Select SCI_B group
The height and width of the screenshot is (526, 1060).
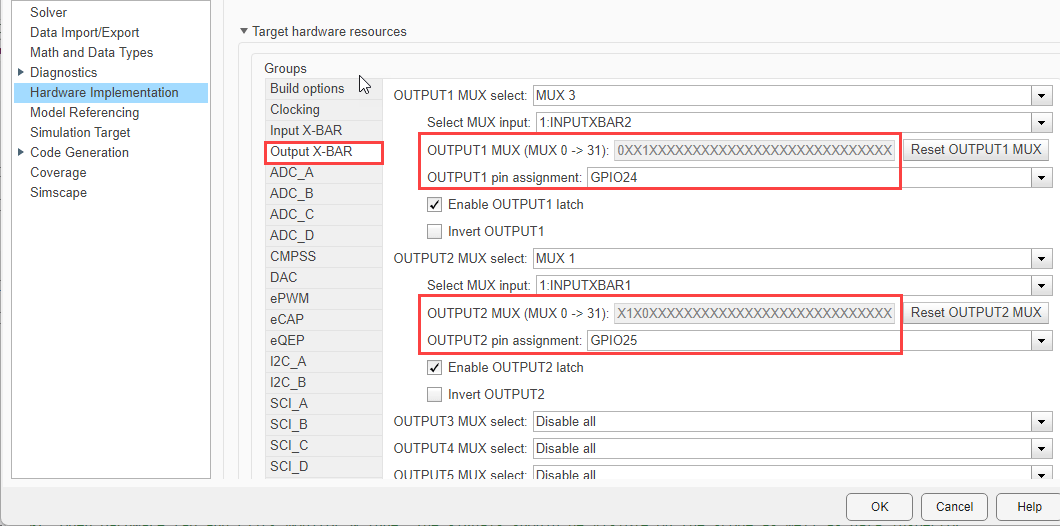[x=324, y=425]
